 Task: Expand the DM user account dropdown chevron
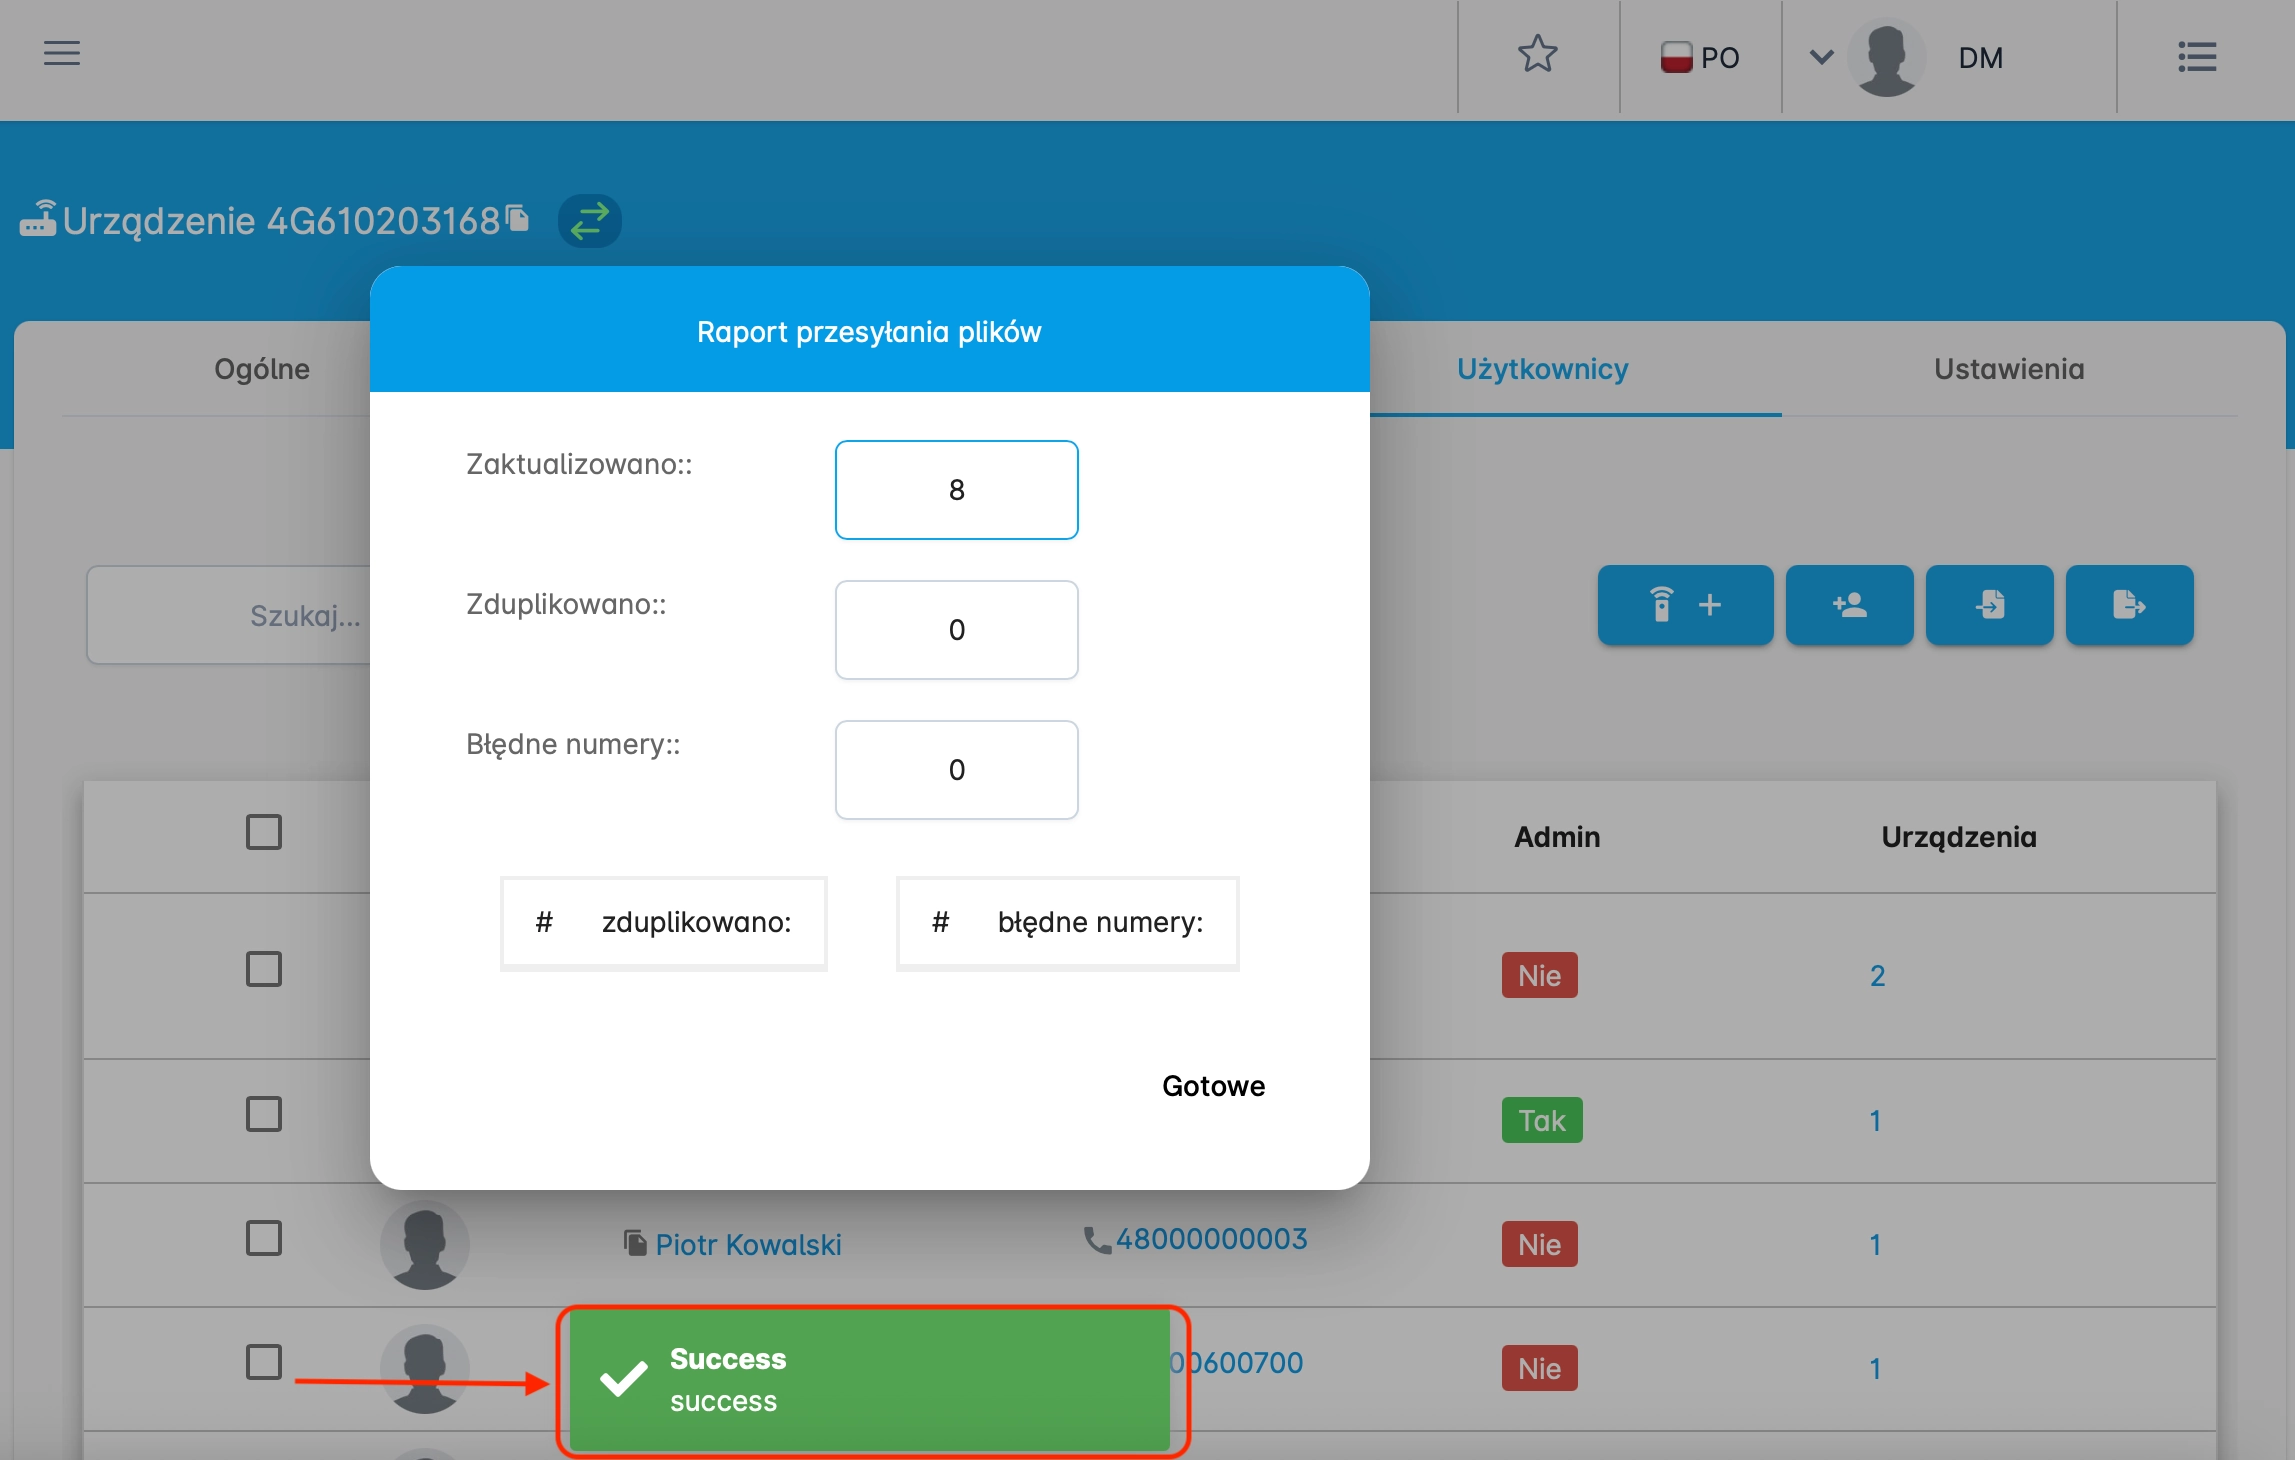pos(1821,57)
